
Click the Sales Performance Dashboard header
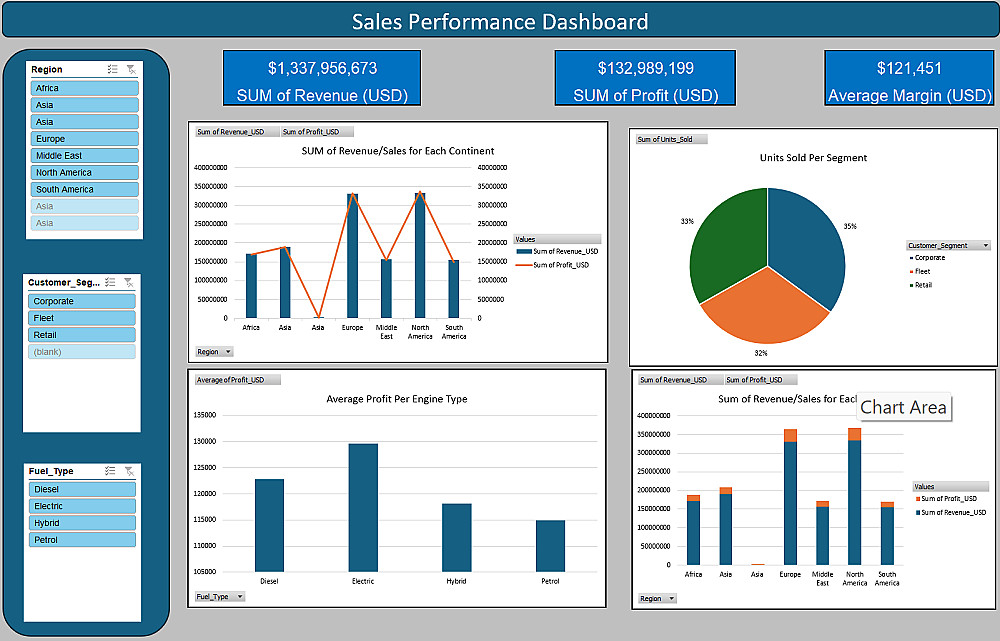500,22
